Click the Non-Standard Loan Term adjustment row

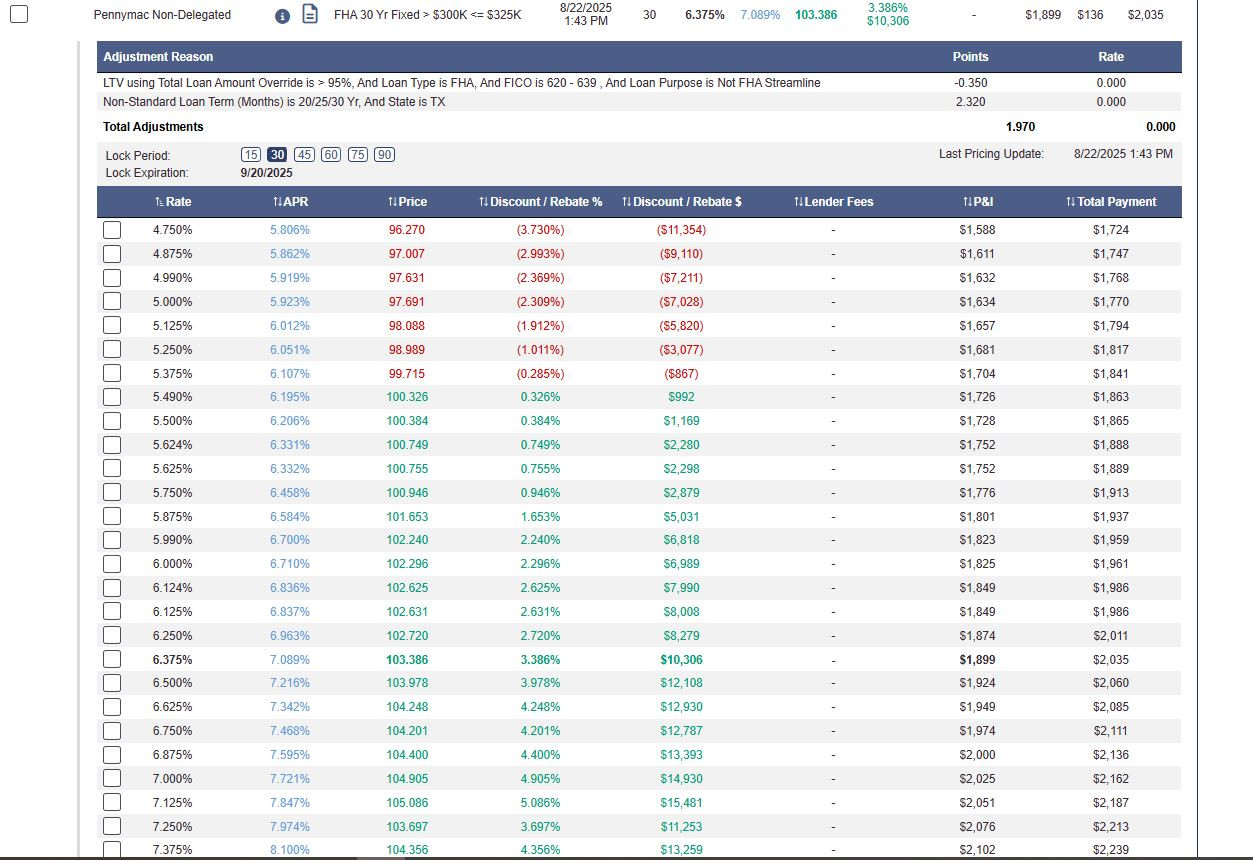641,102
